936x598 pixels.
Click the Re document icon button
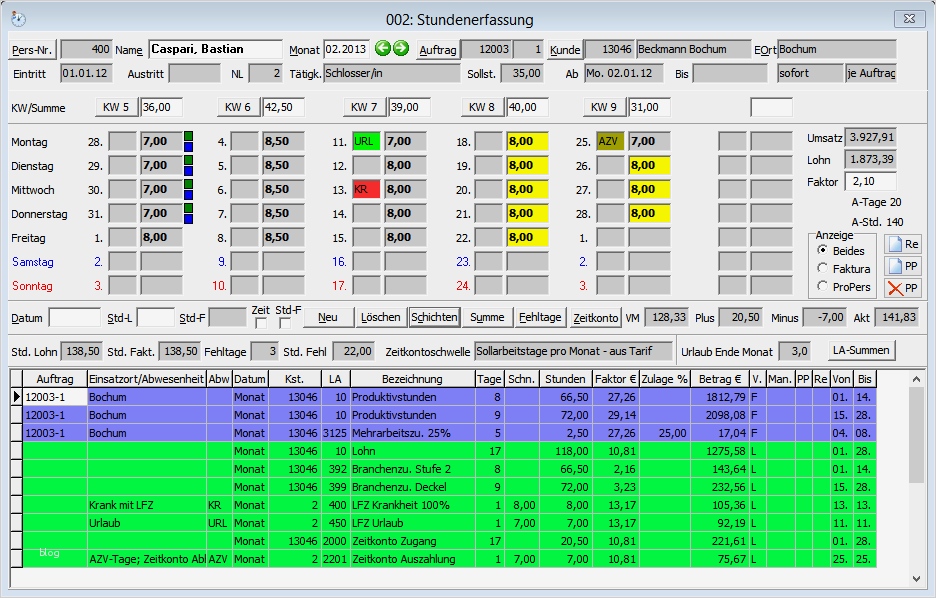tap(903, 244)
